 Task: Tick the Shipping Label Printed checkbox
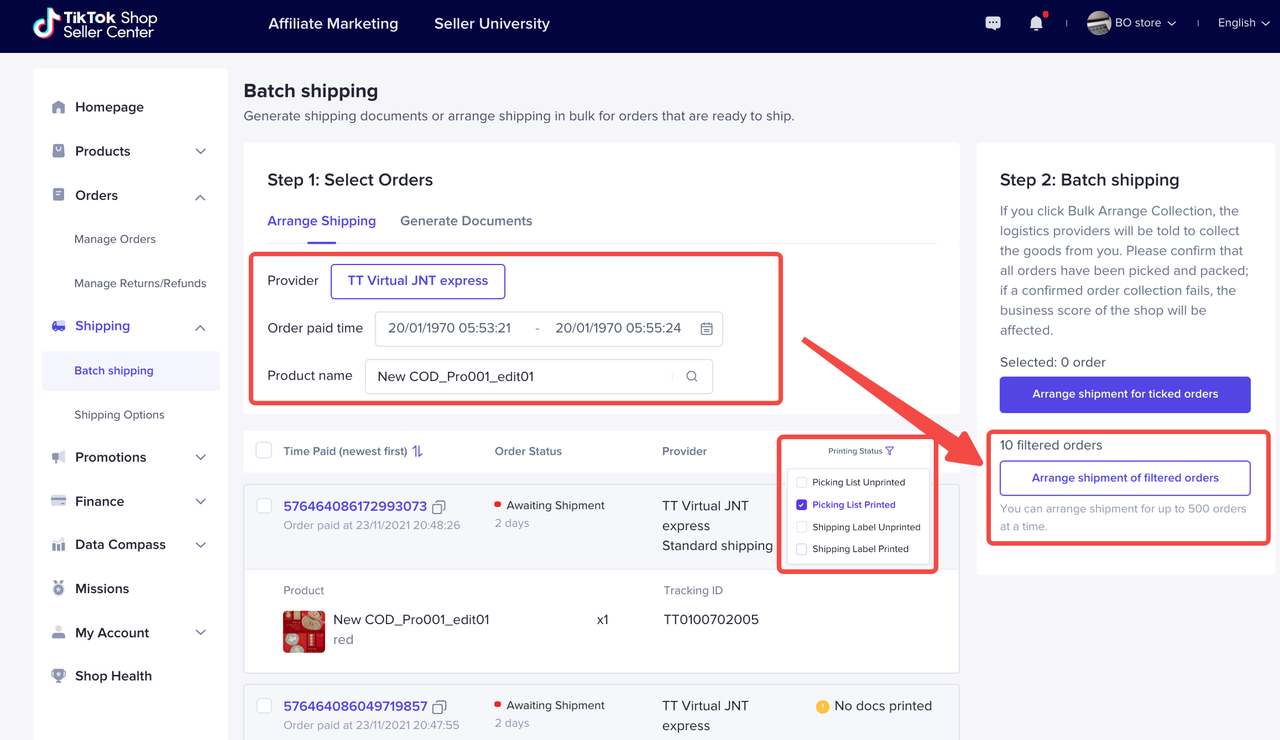(801, 549)
